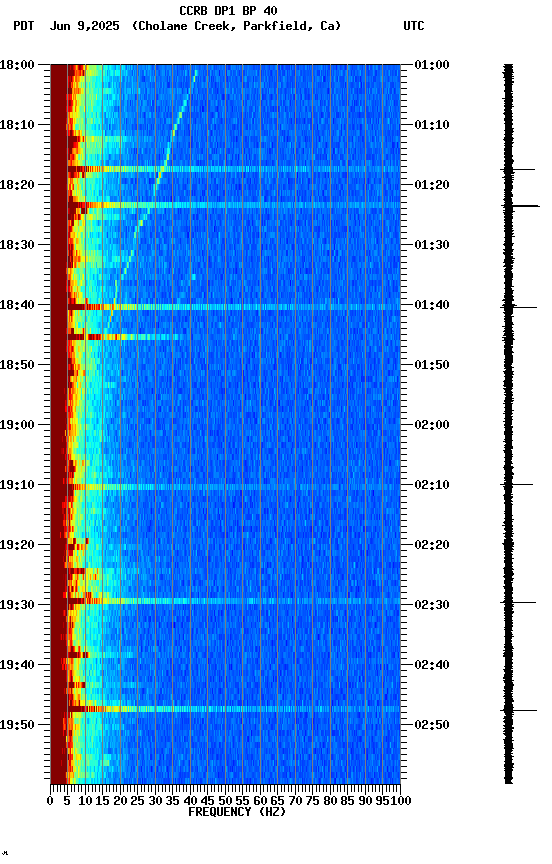
Task: Click the UTC time label 02:20
Action: (432, 545)
